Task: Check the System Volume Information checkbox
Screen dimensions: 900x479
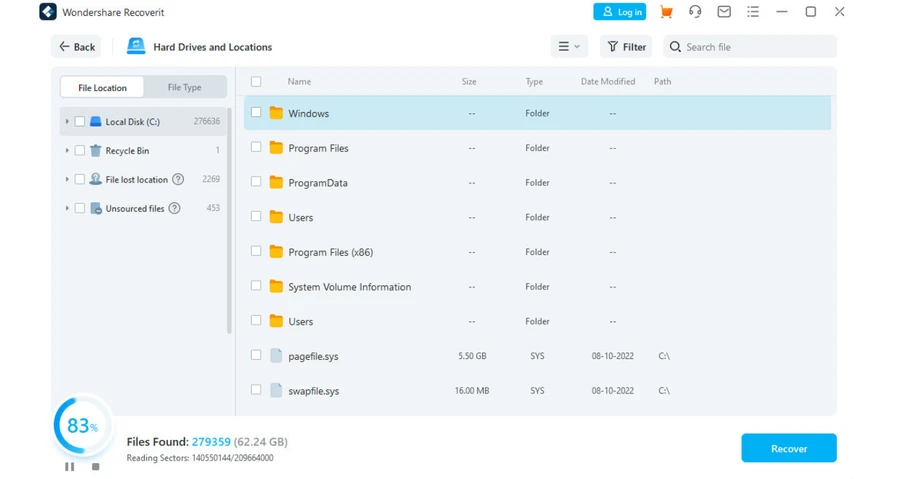Action: 256,286
